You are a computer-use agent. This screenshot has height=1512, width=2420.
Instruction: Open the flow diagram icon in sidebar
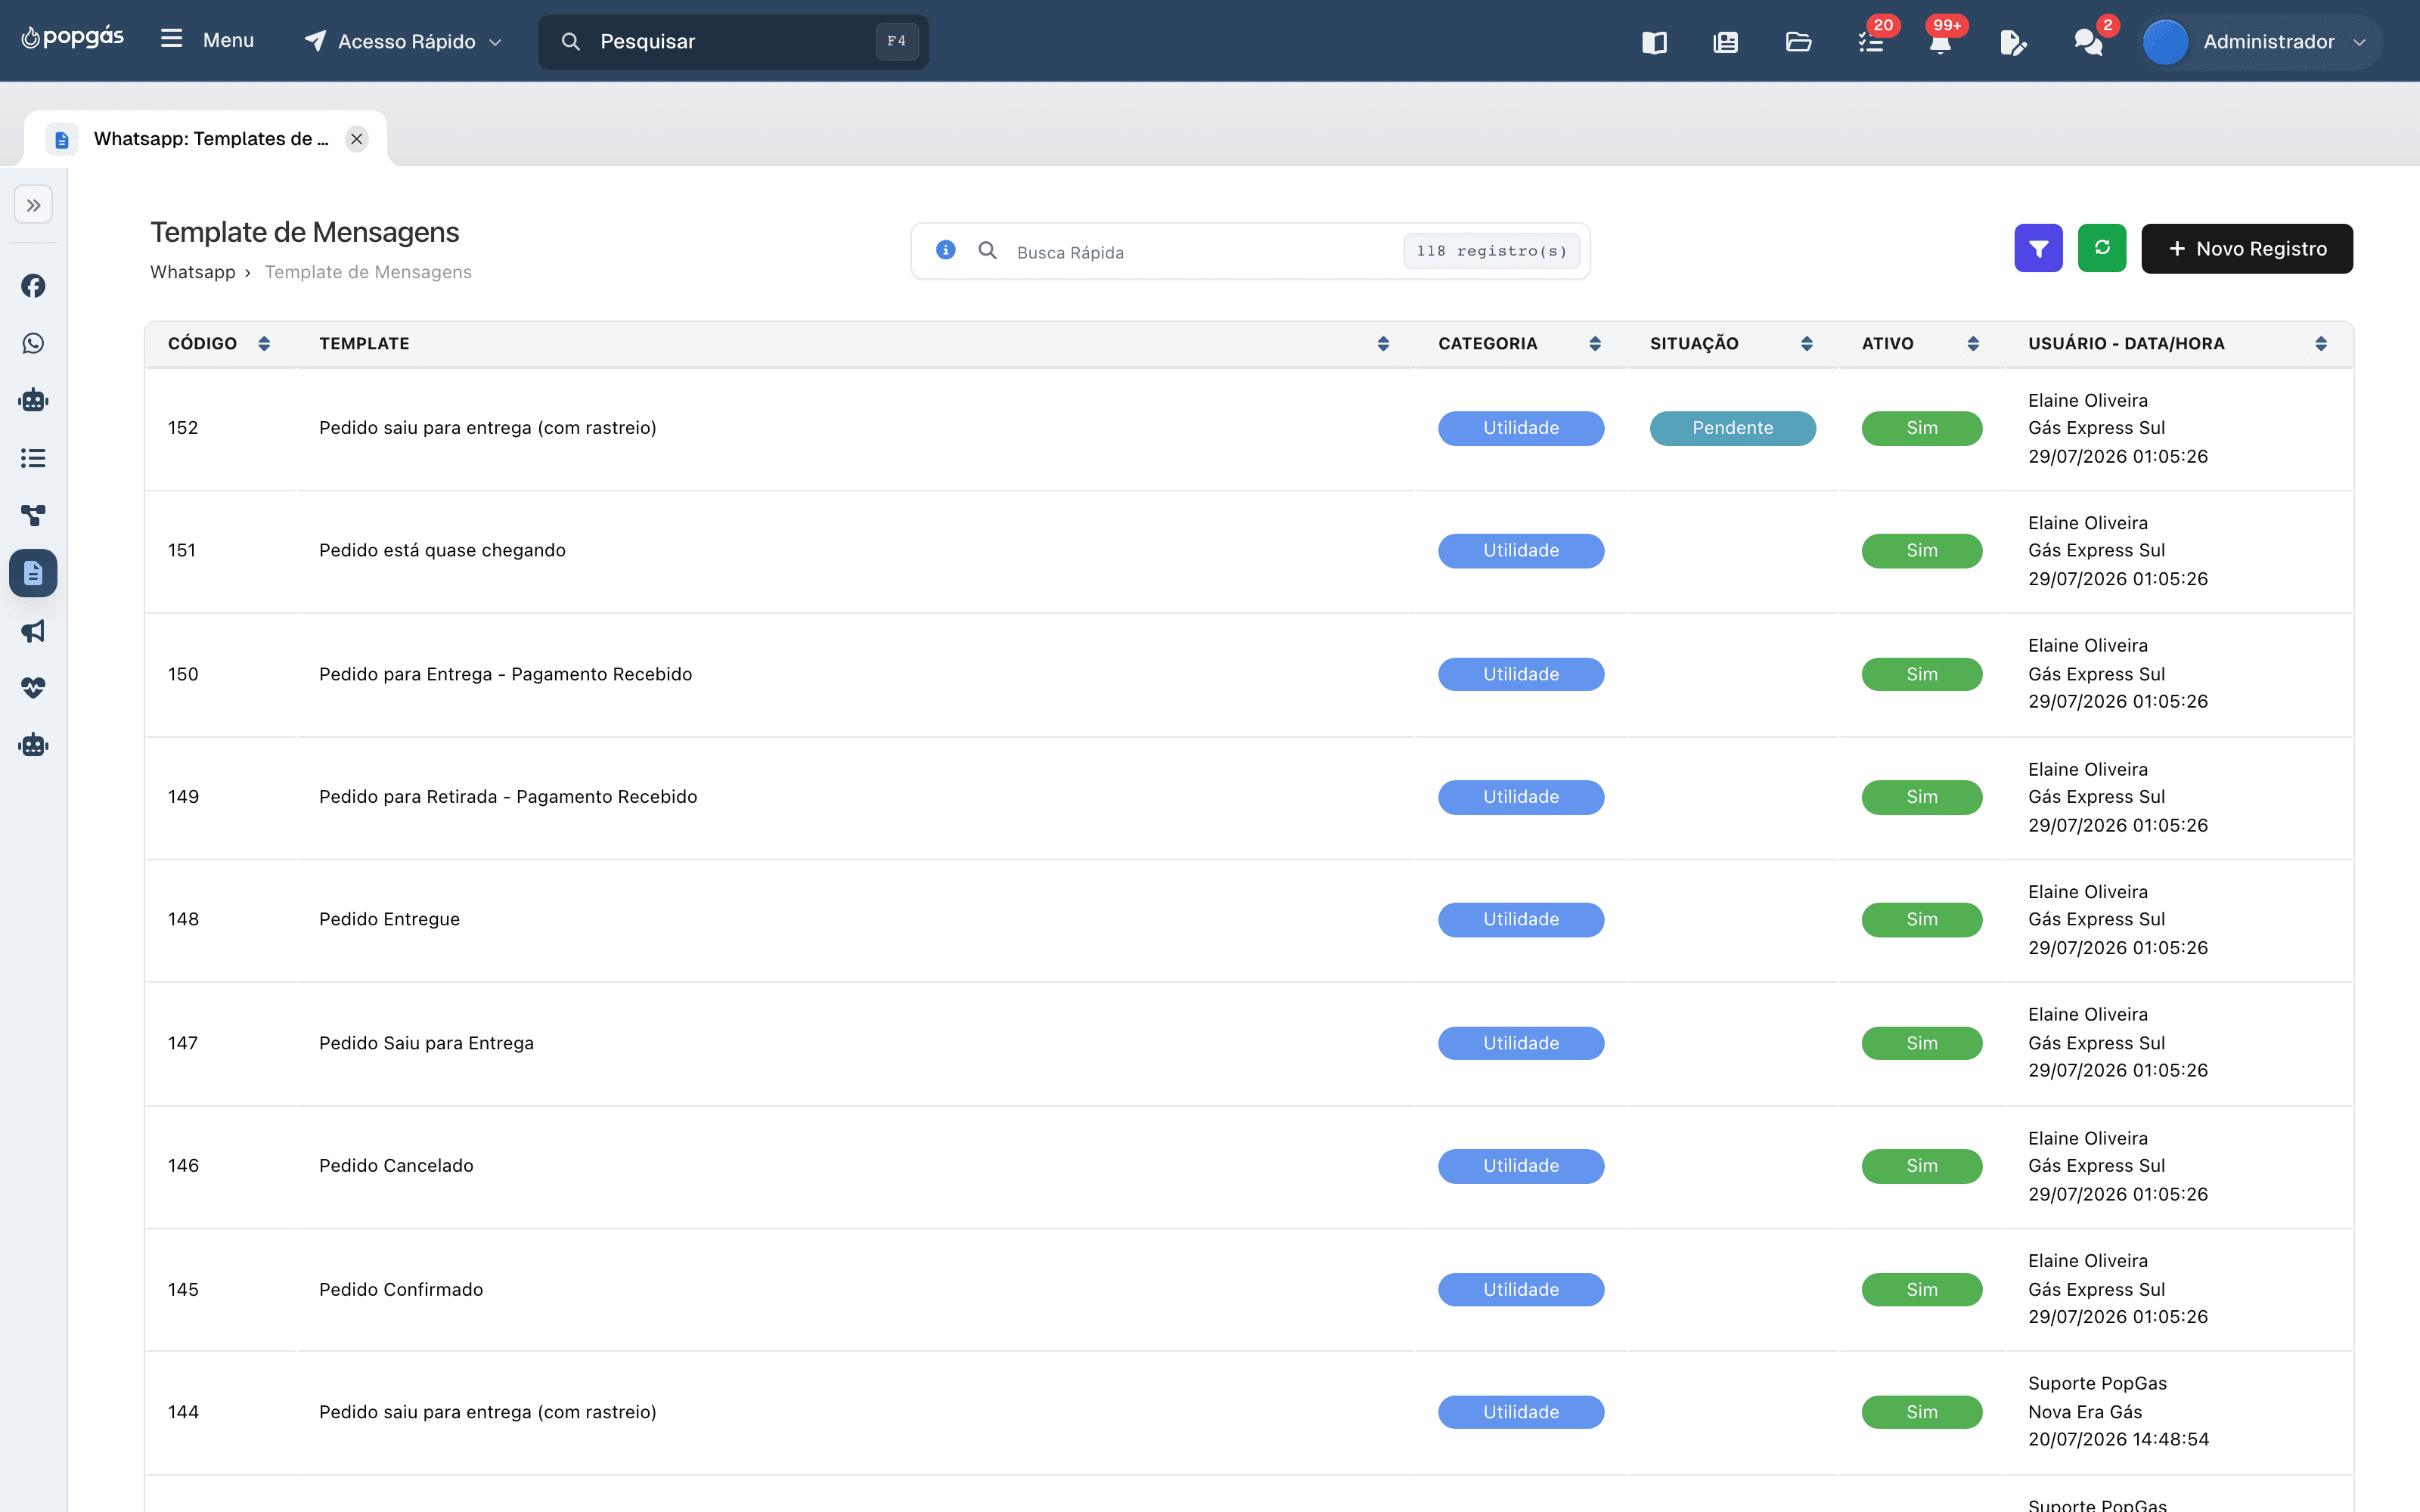(33, 516)
